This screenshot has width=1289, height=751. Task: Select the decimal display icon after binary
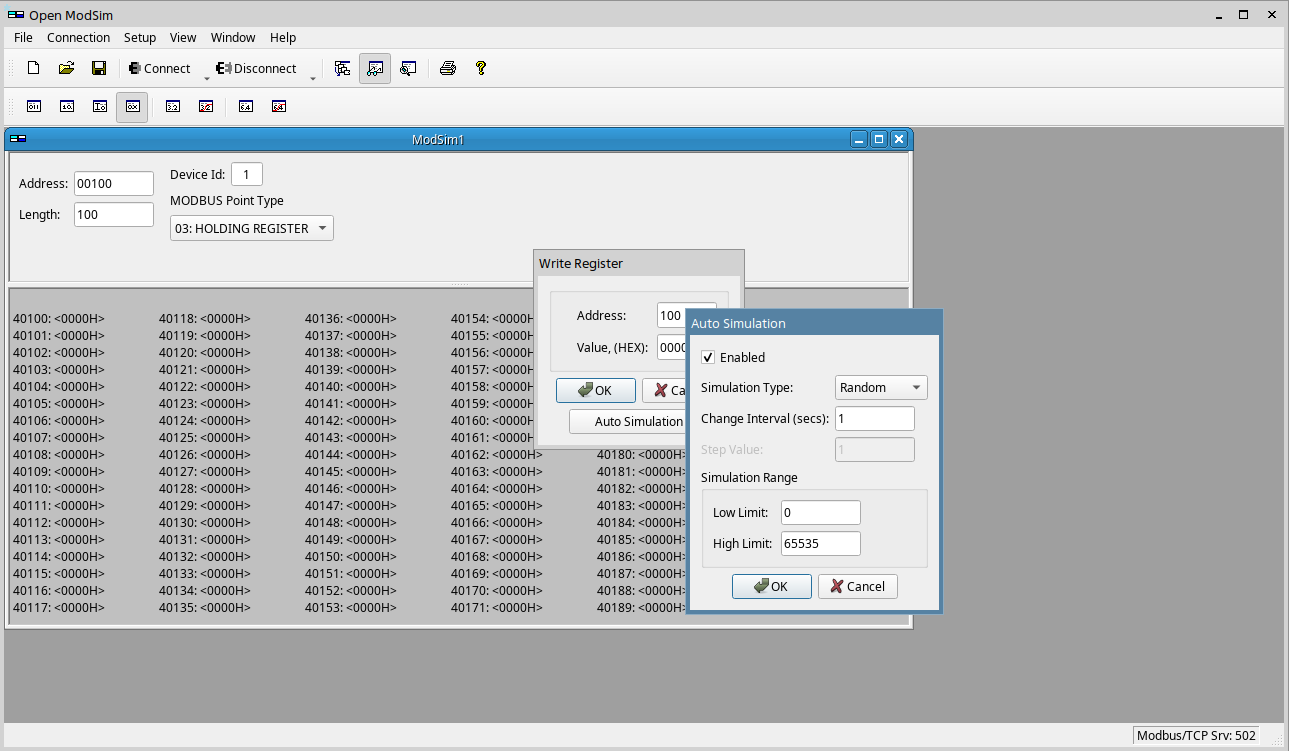click(66, 106)
